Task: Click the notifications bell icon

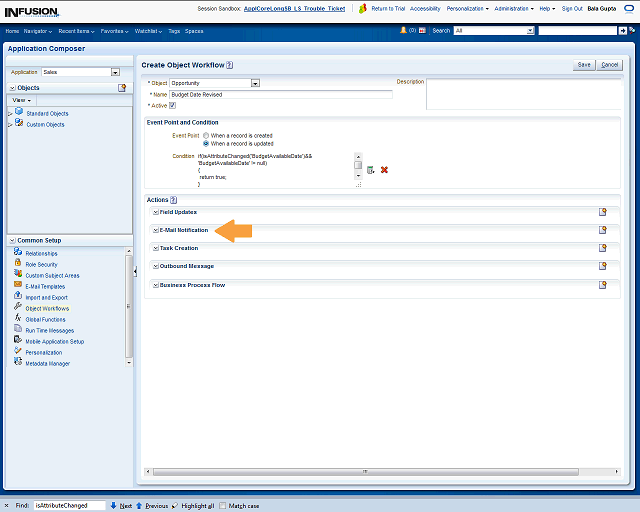Action: pos(403,31)
